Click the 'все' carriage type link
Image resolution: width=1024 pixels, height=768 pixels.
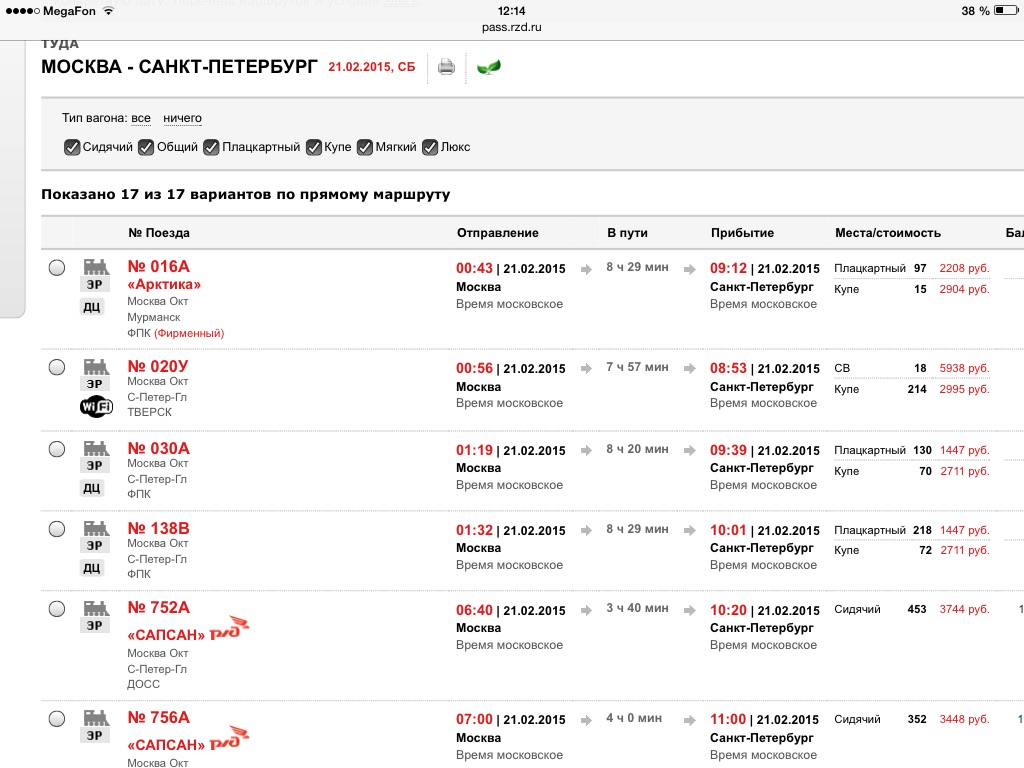click(x=140, y=118)
